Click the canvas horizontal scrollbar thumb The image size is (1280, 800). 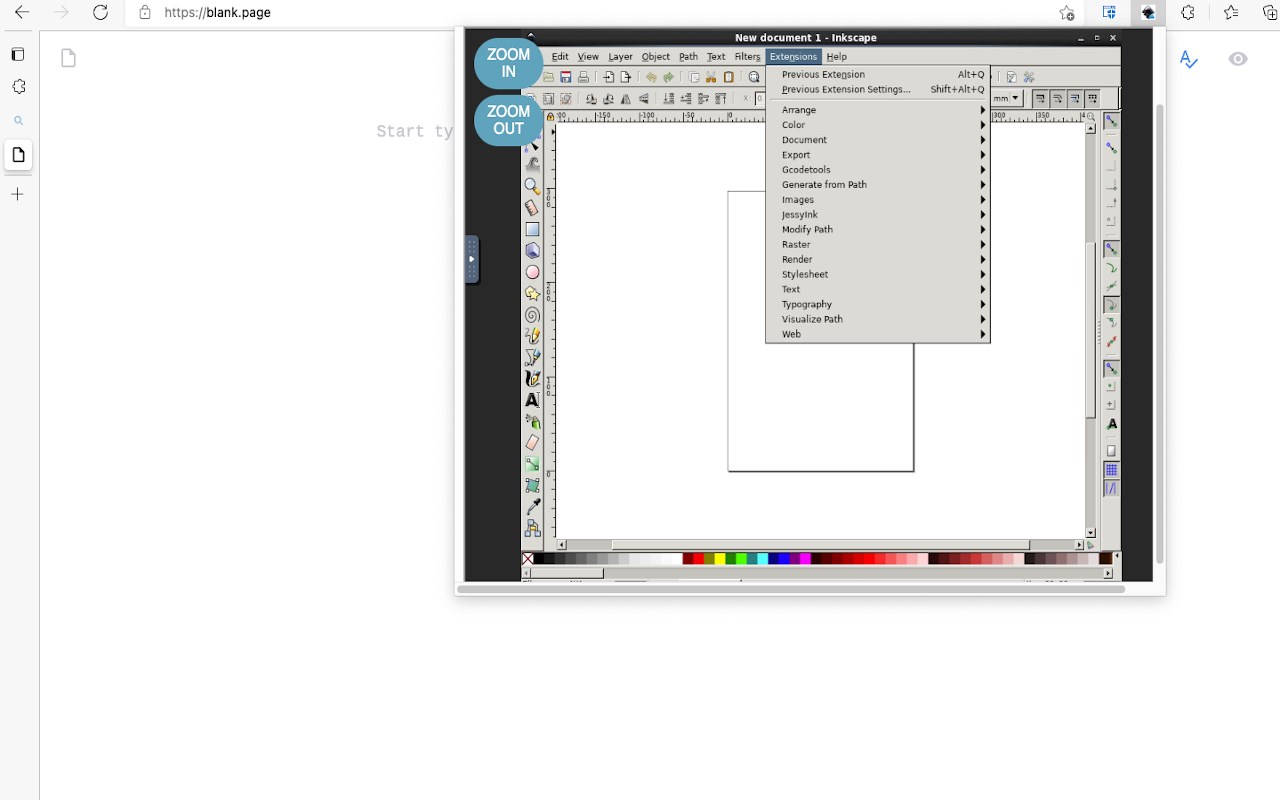[x=820, y=545]
